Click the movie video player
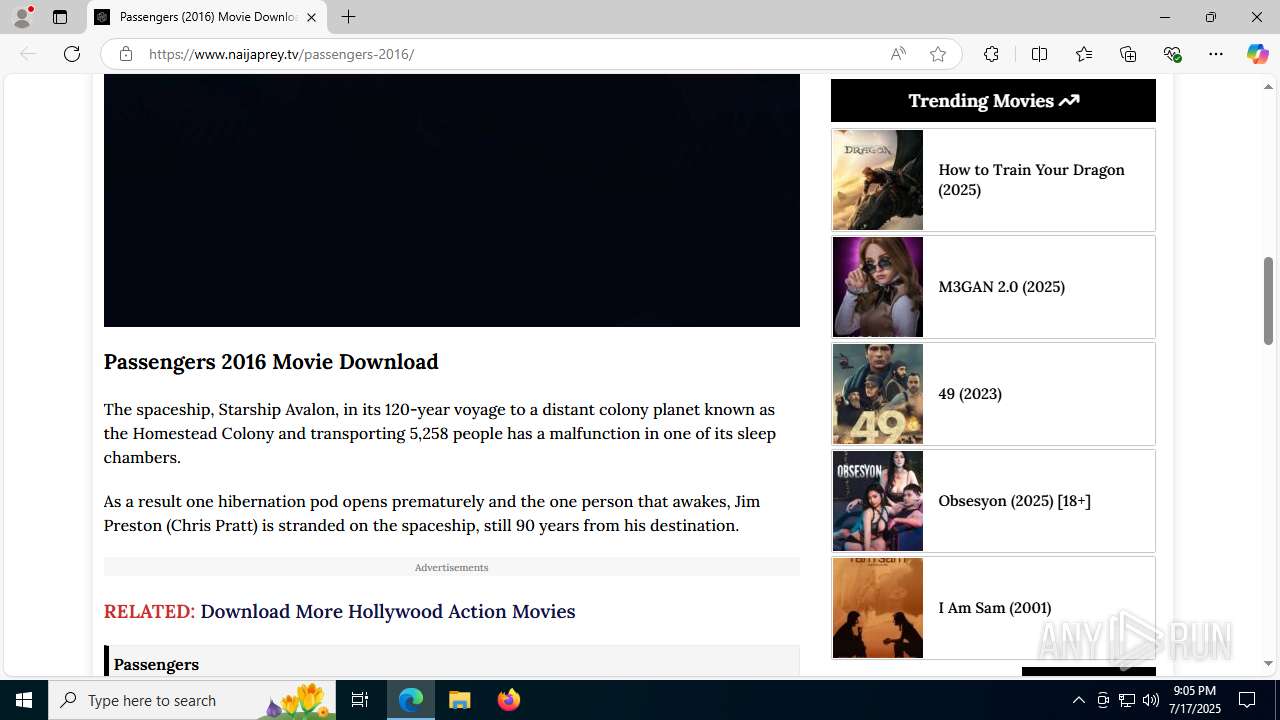Screen dimensions: 1280x720 coord(452,200)
